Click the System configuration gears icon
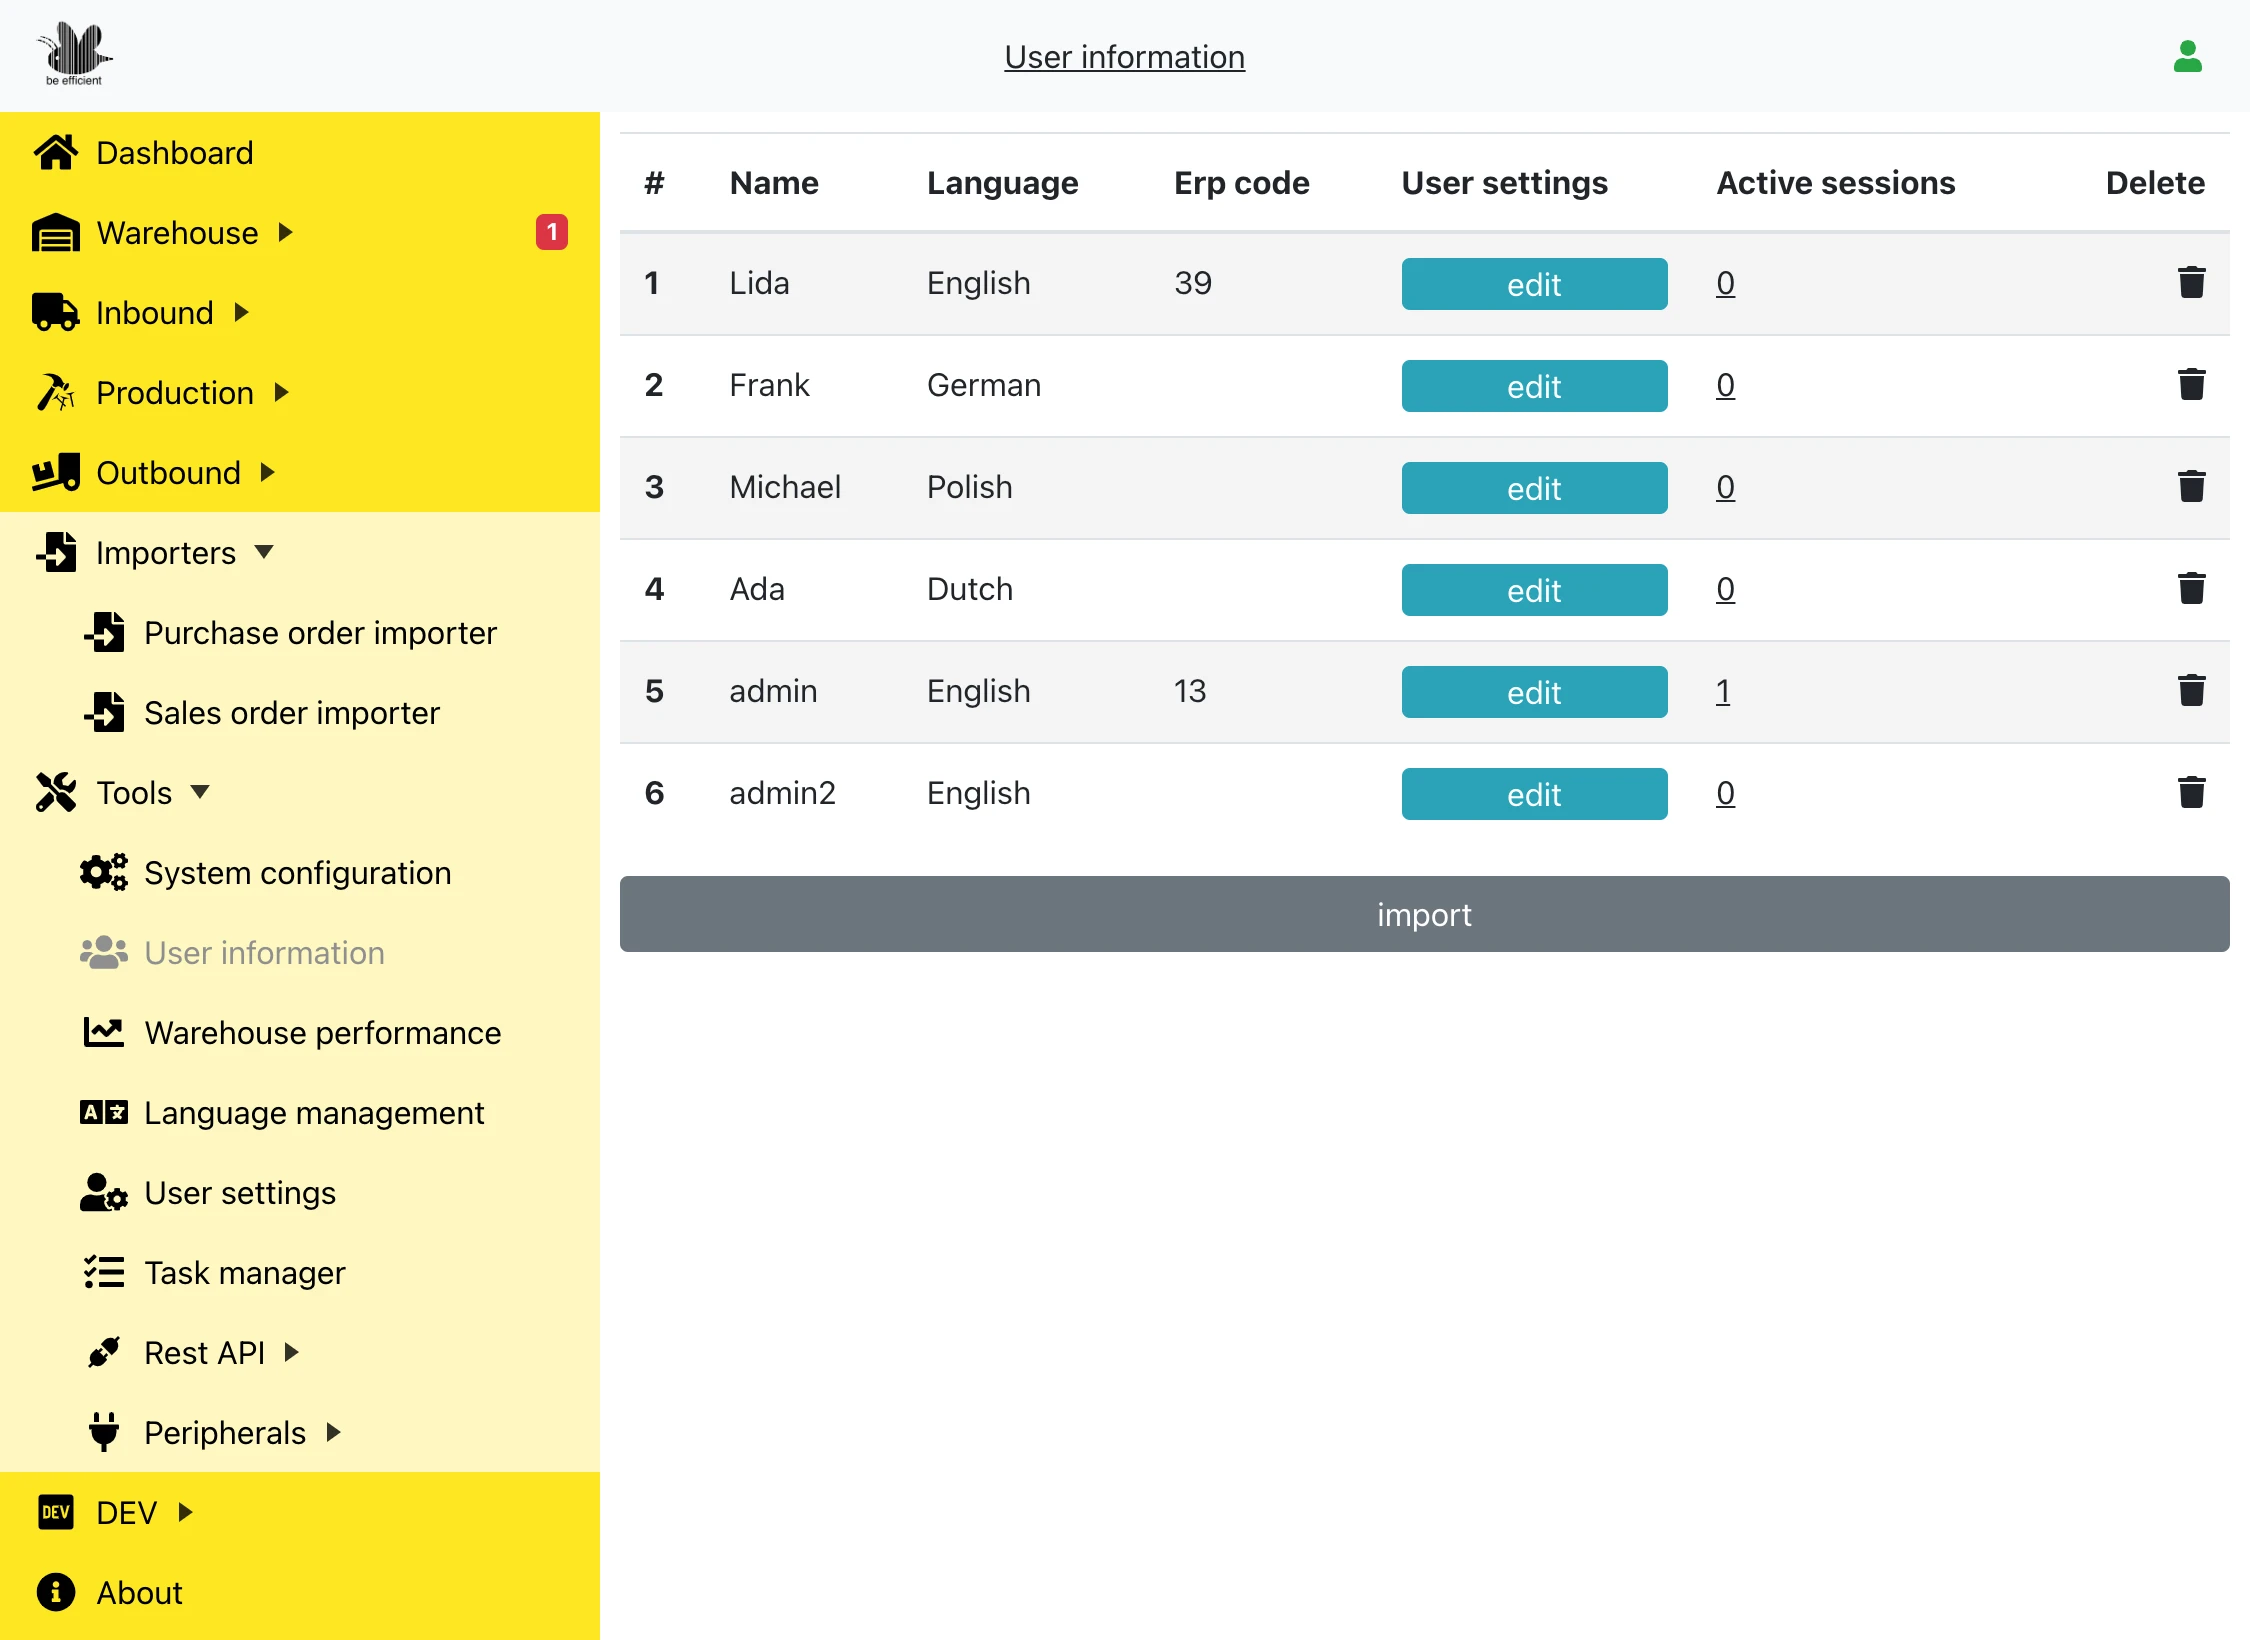This screenshot has height=1640, width=2250. (104, 872)
